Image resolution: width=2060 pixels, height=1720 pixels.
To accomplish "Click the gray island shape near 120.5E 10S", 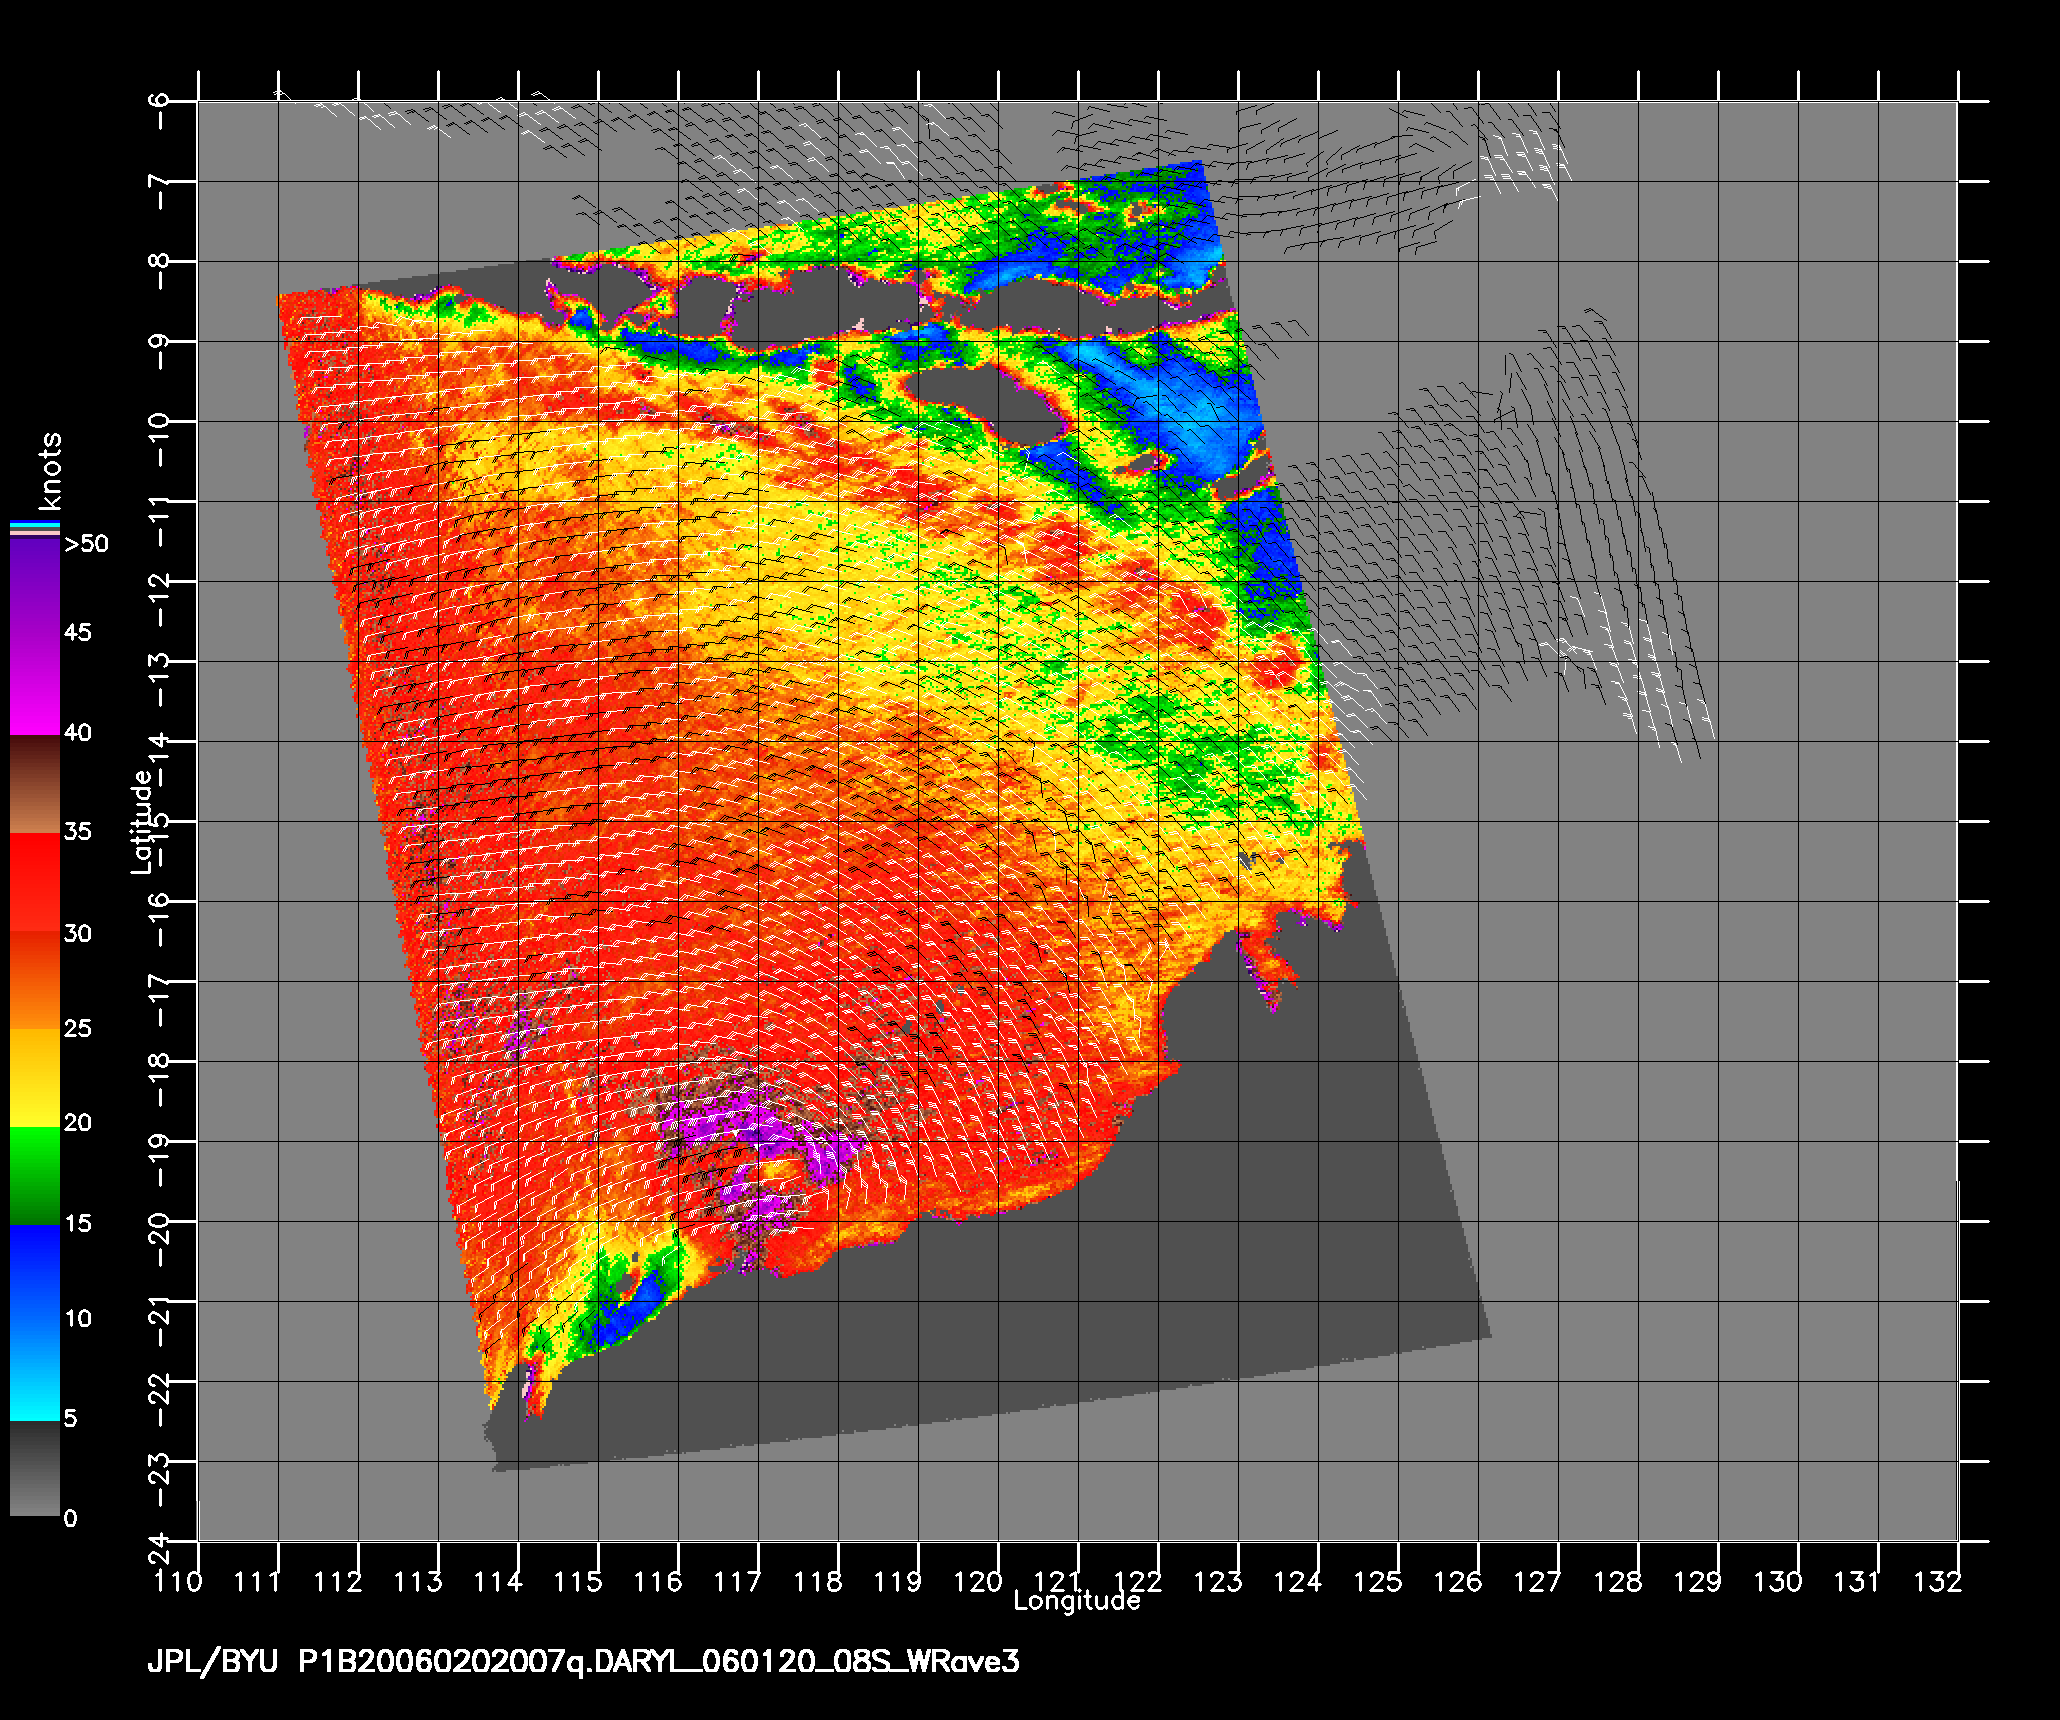I will point(988,405).
